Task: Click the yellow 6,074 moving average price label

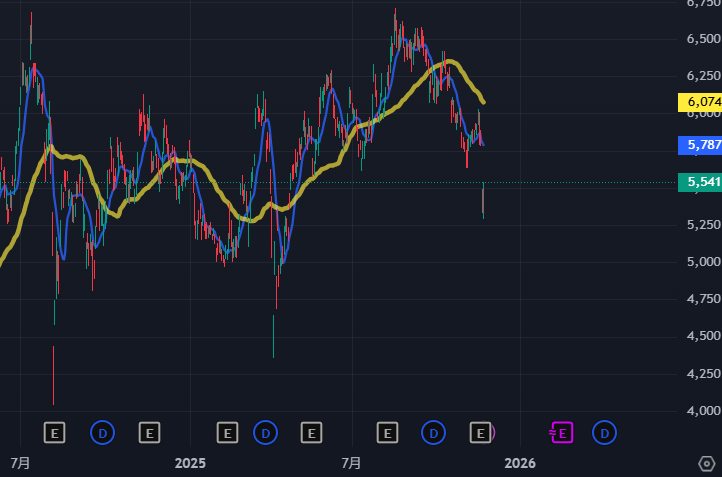Action: click(699, 101)
